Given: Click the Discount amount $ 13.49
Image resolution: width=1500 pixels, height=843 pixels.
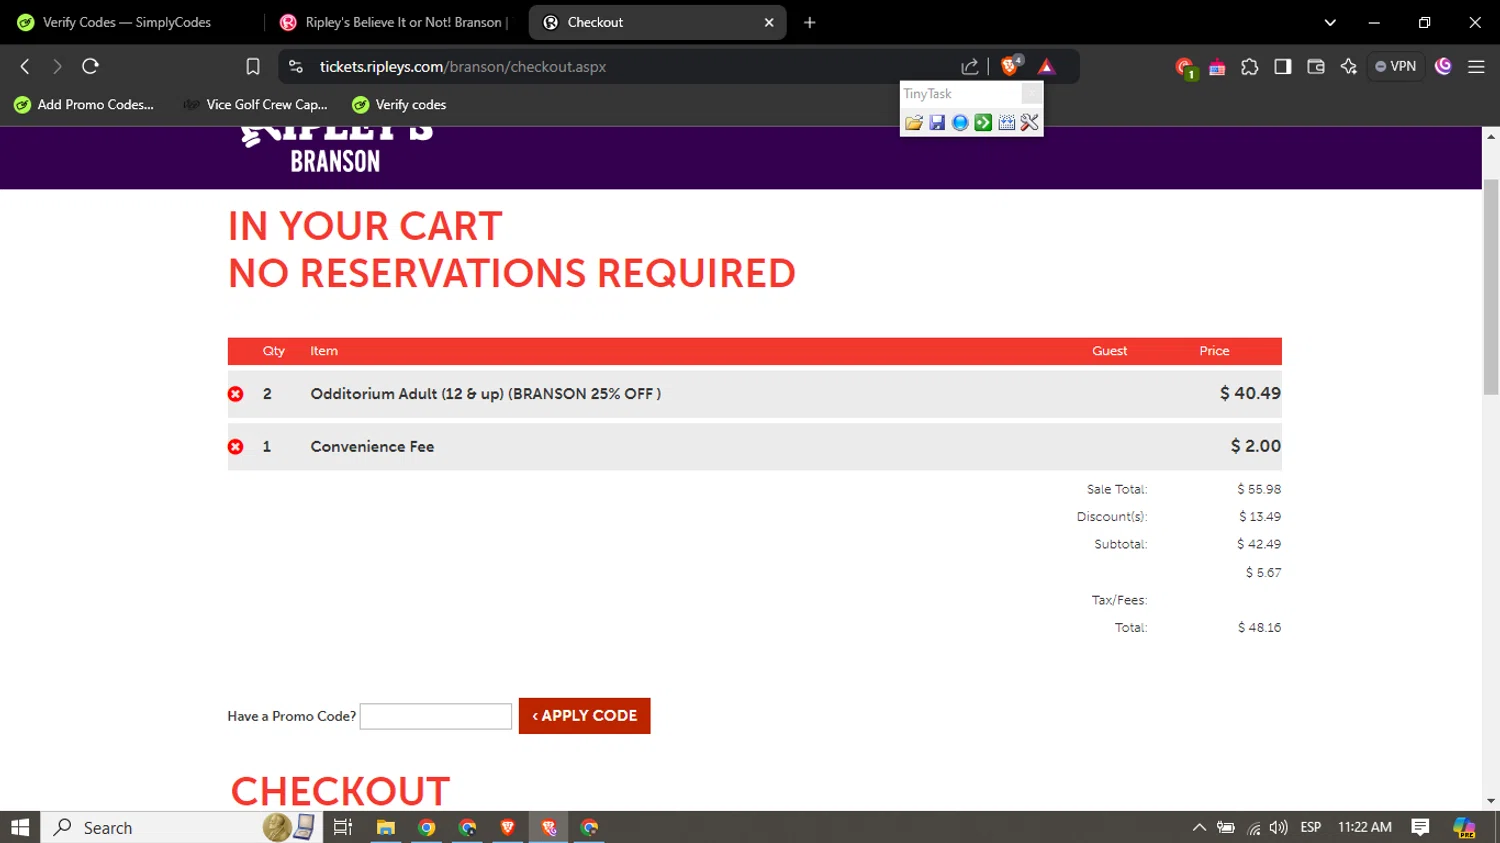Looking at the screenshot, I should (x=1260, y=517).
